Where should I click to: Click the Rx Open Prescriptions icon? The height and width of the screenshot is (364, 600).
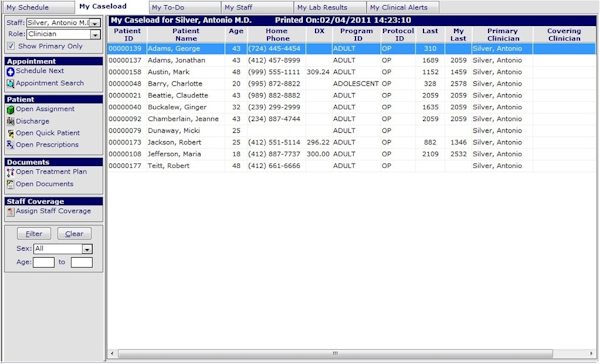tap(10, 145)
